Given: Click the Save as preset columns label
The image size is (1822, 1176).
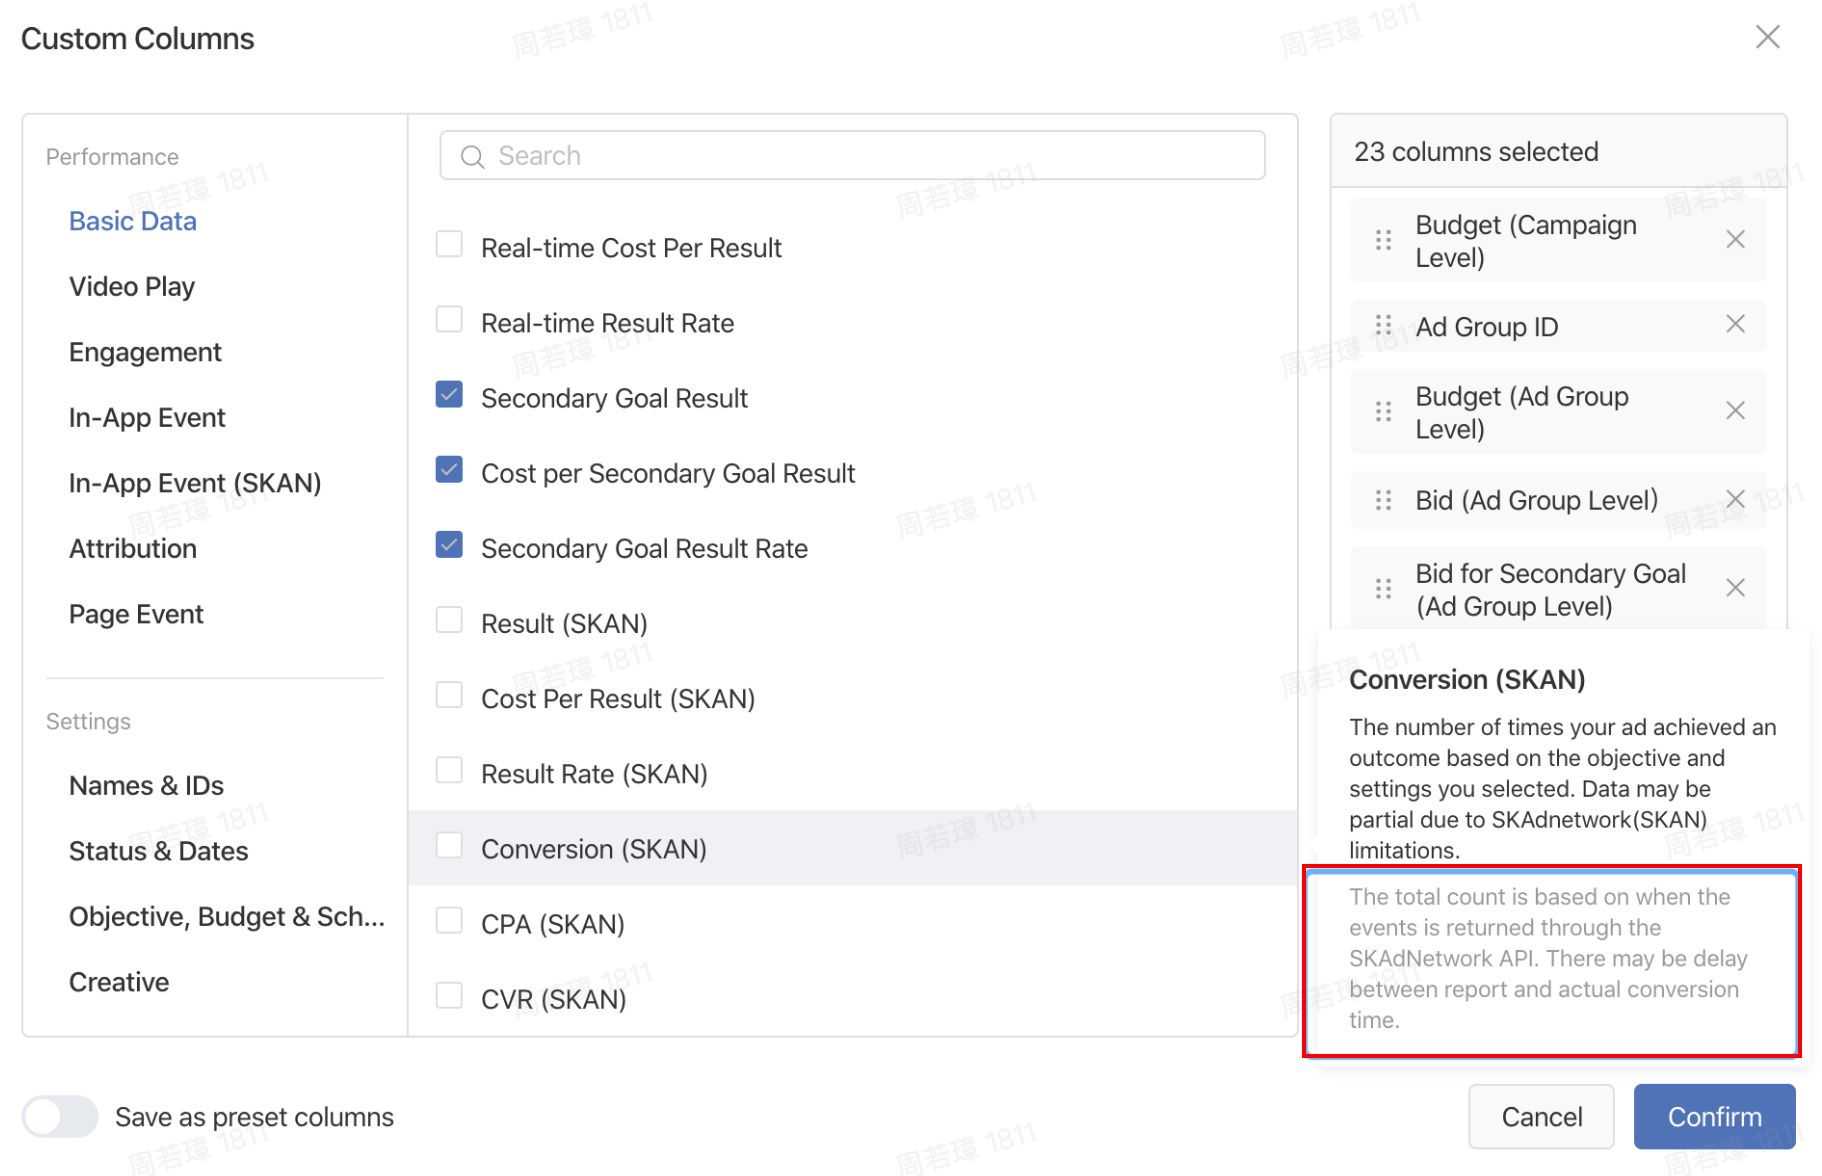Looking at the screenshot, I should pos(254,1117).
